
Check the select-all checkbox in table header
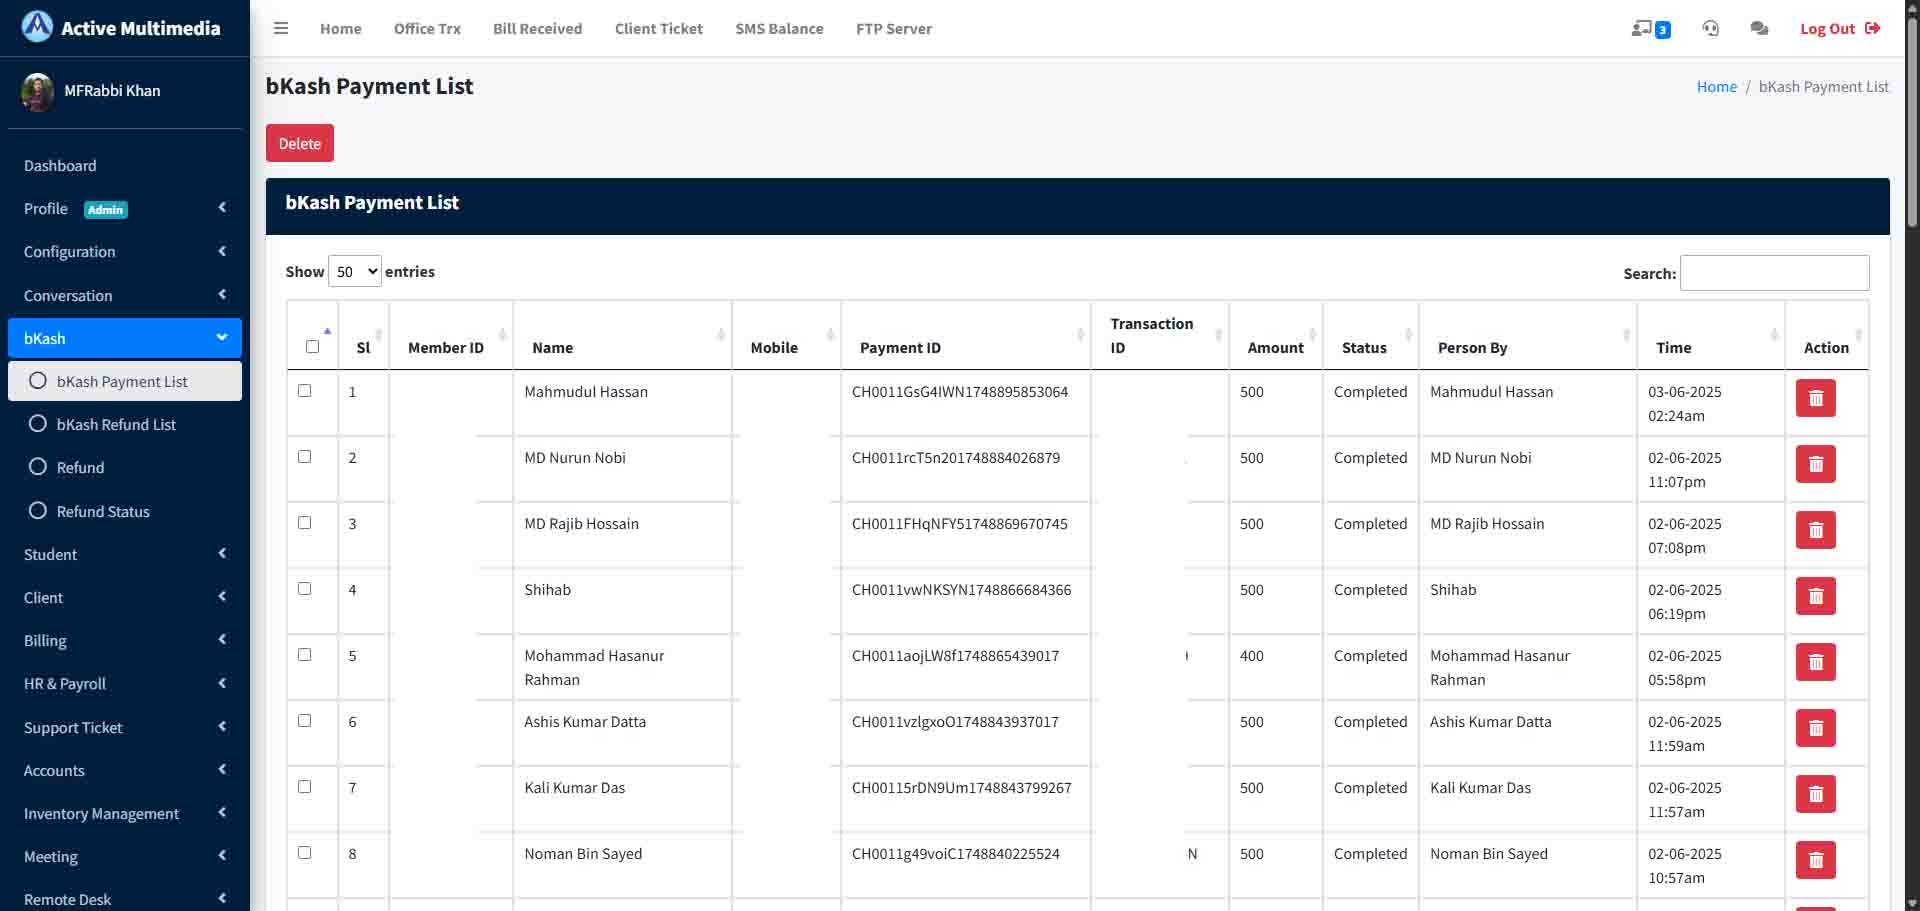[x=312, y=347]
